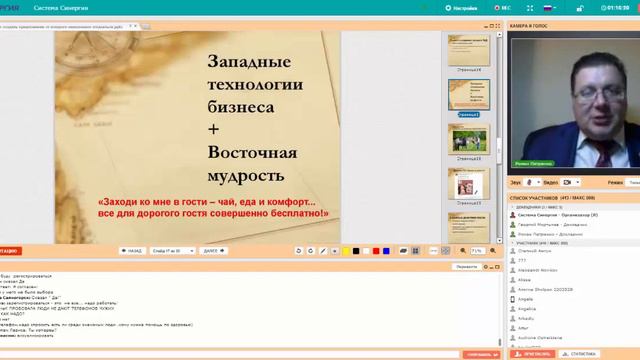
Task: Zoom out of the slide
Action: tap(463, 251)
